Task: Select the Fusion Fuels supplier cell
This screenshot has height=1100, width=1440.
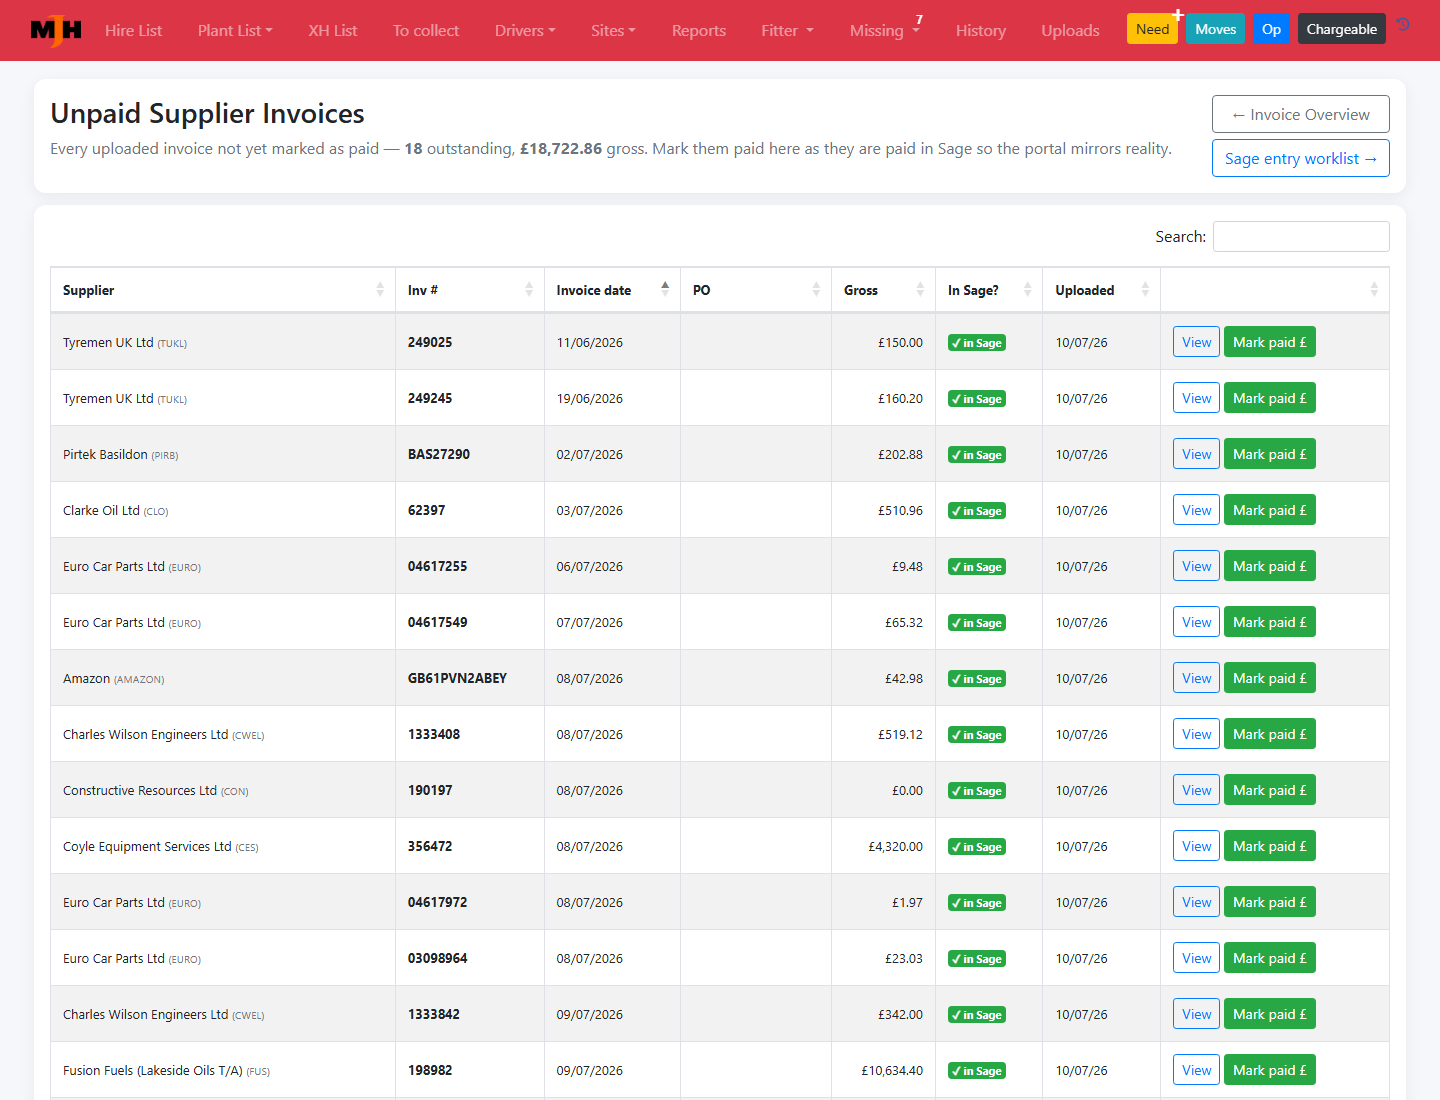Action: click(223, 1070)
